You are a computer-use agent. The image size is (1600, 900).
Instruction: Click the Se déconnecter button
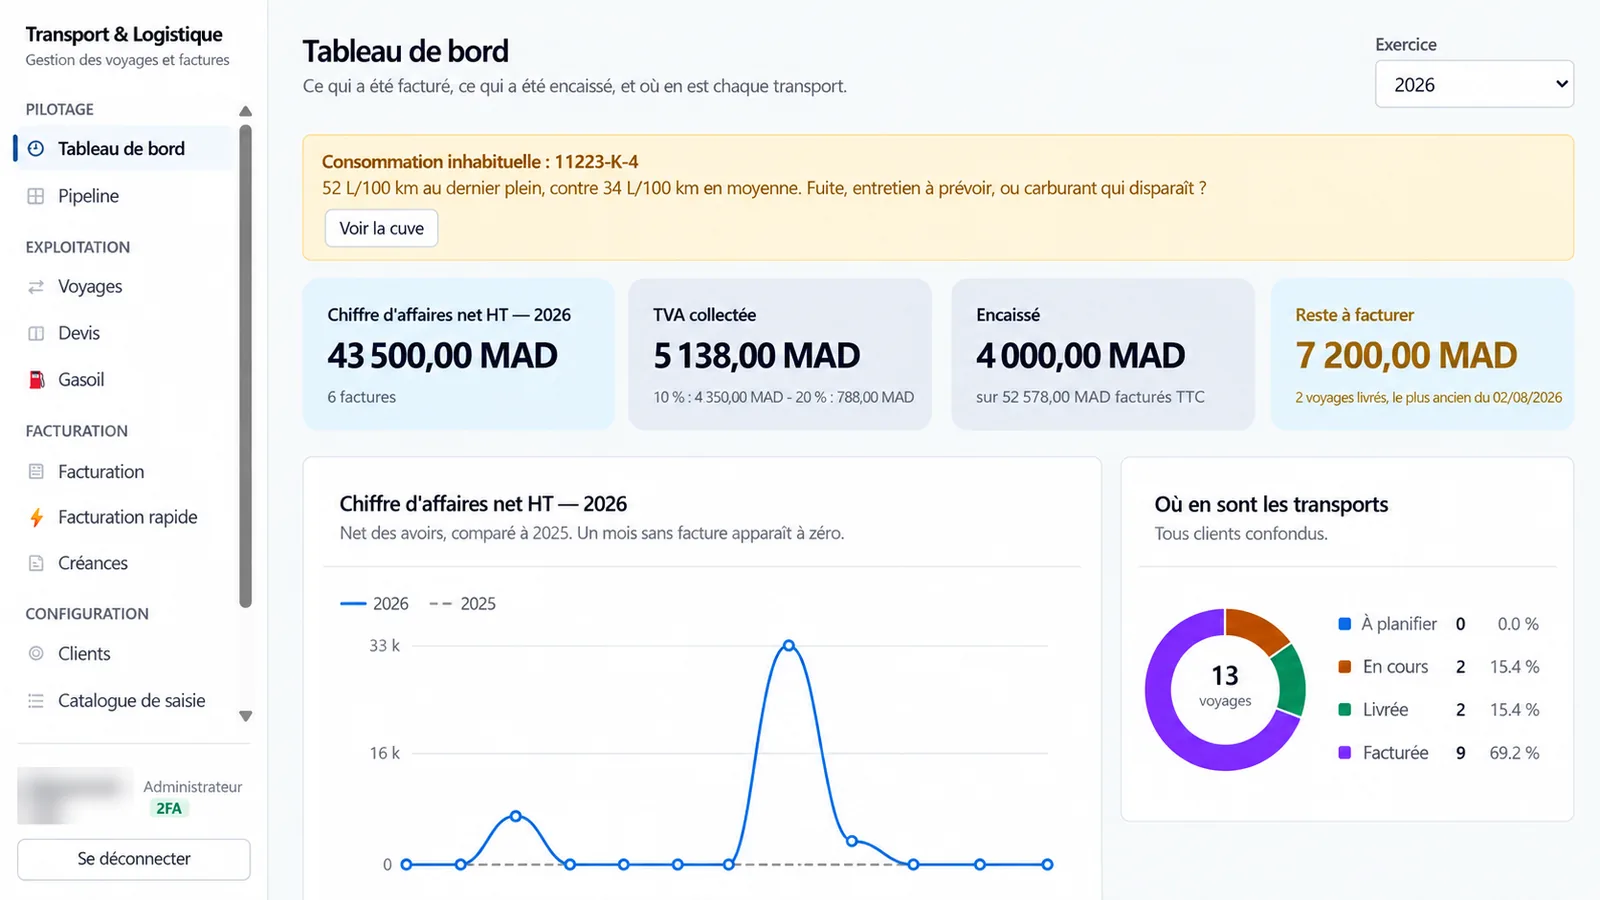134,859
